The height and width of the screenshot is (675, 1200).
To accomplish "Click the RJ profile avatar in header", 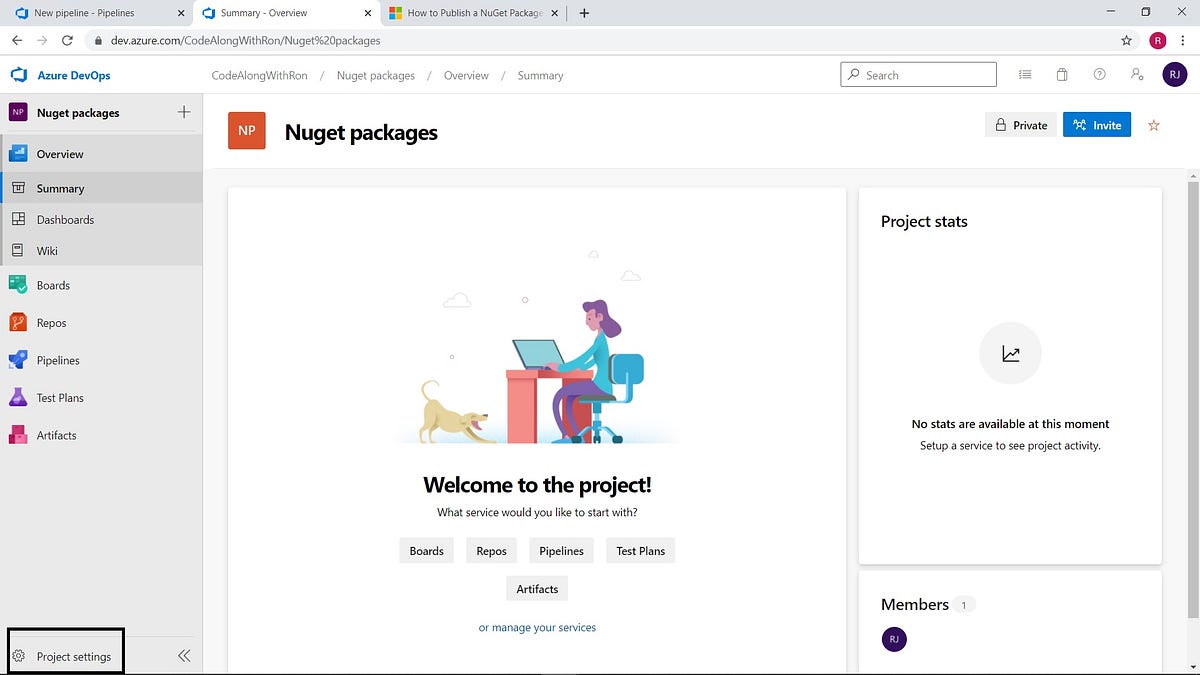I will pyautogui.click(x=1174, y=74).
